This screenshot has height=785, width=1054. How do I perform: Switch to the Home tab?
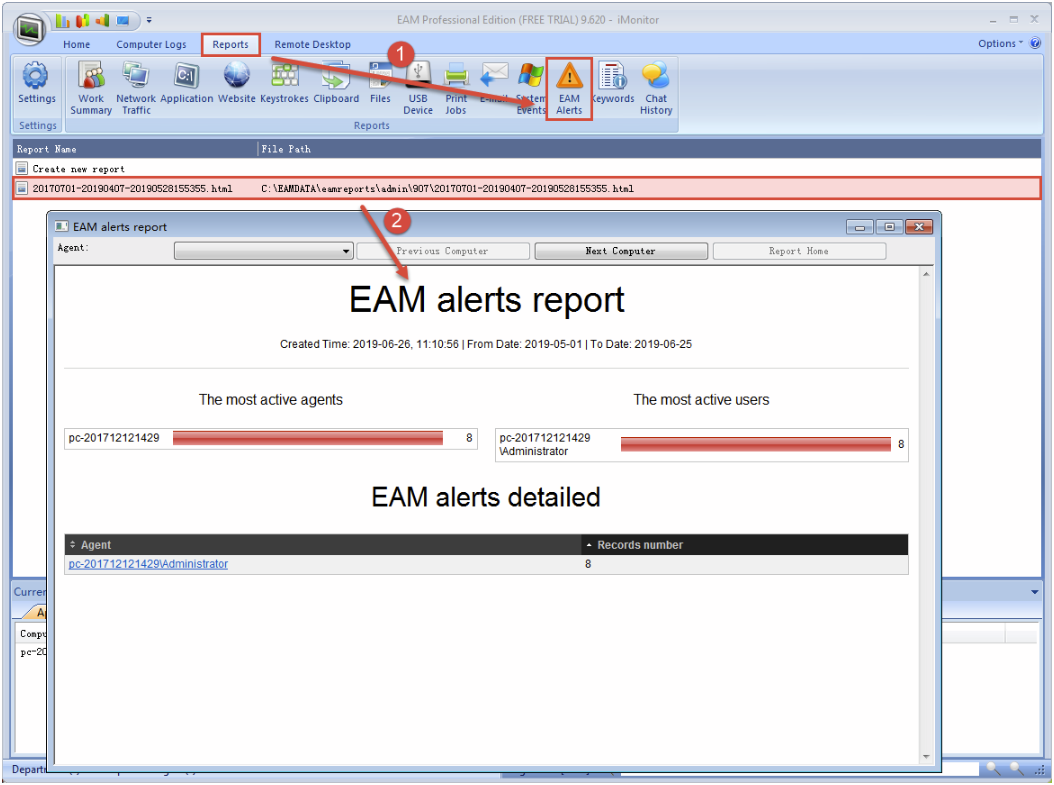click(77, 44)
